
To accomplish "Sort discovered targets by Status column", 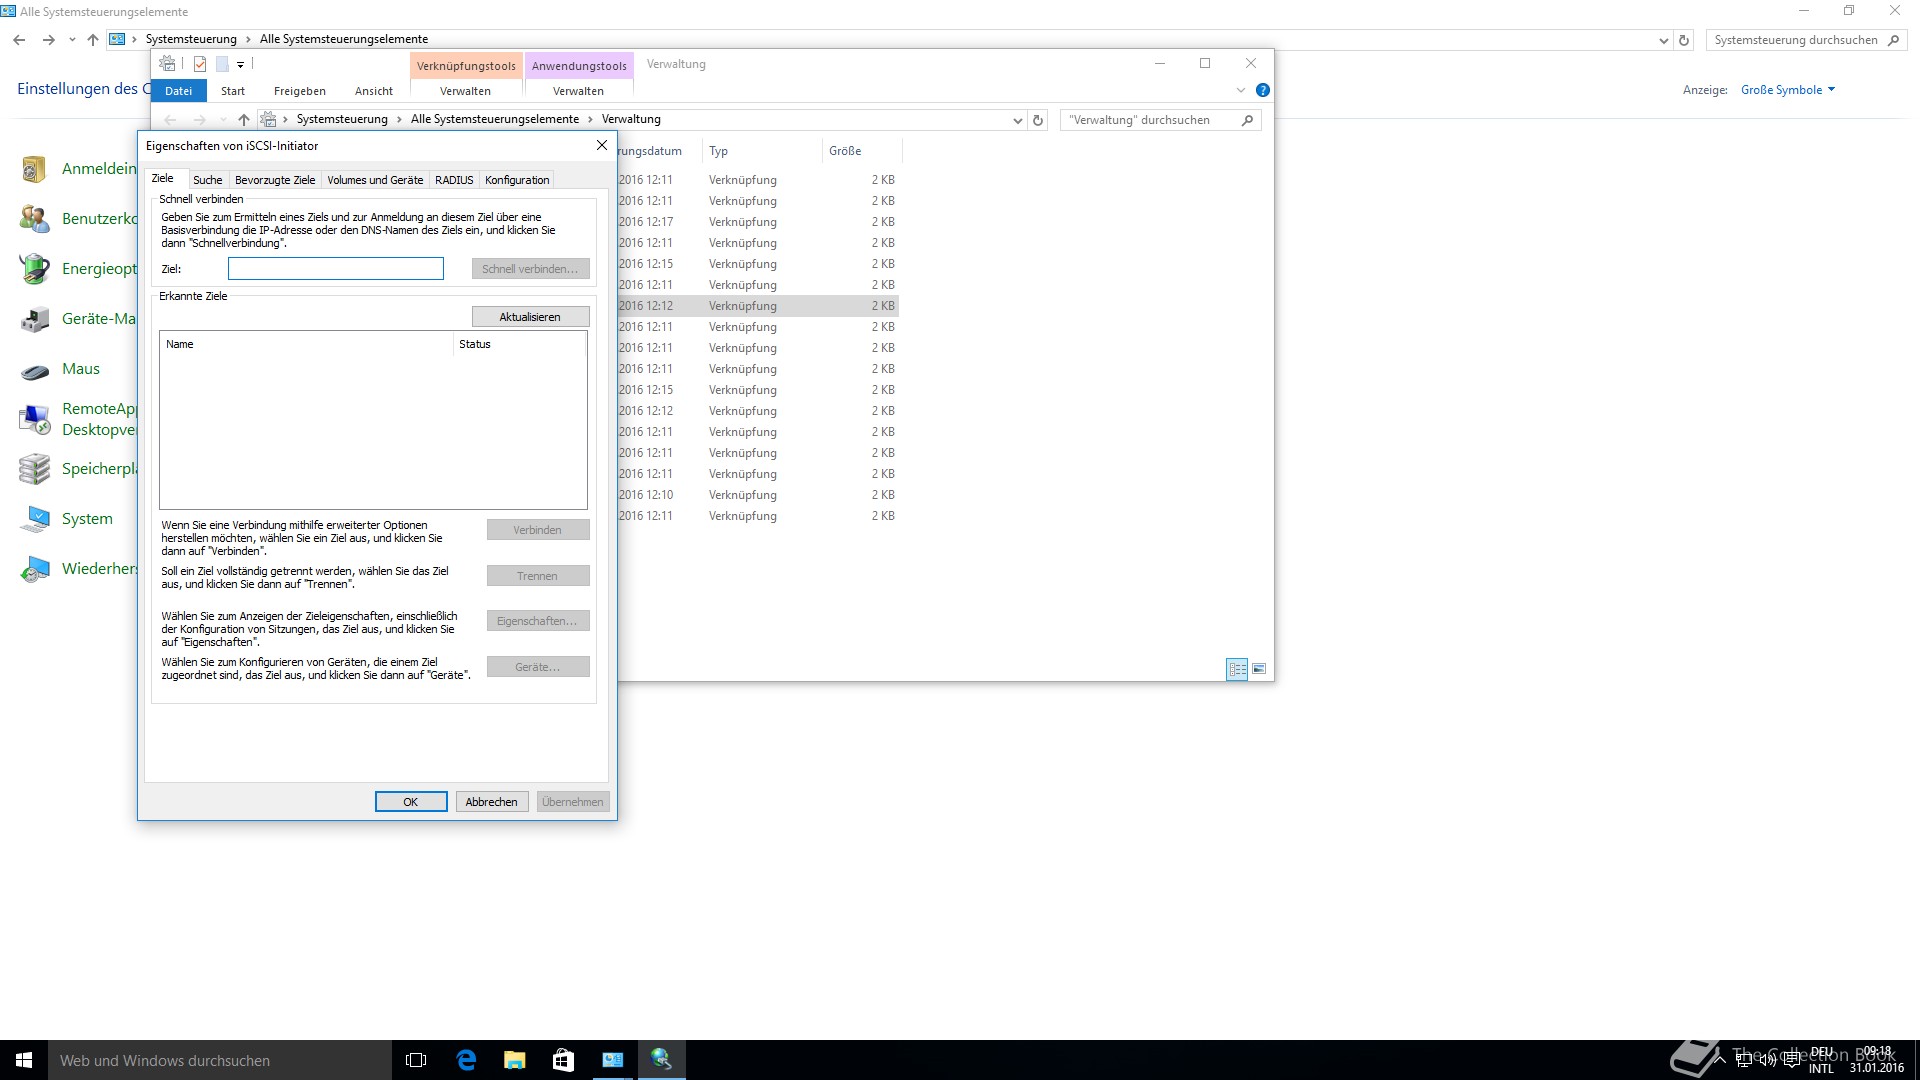I will click(x=518, y=344).
